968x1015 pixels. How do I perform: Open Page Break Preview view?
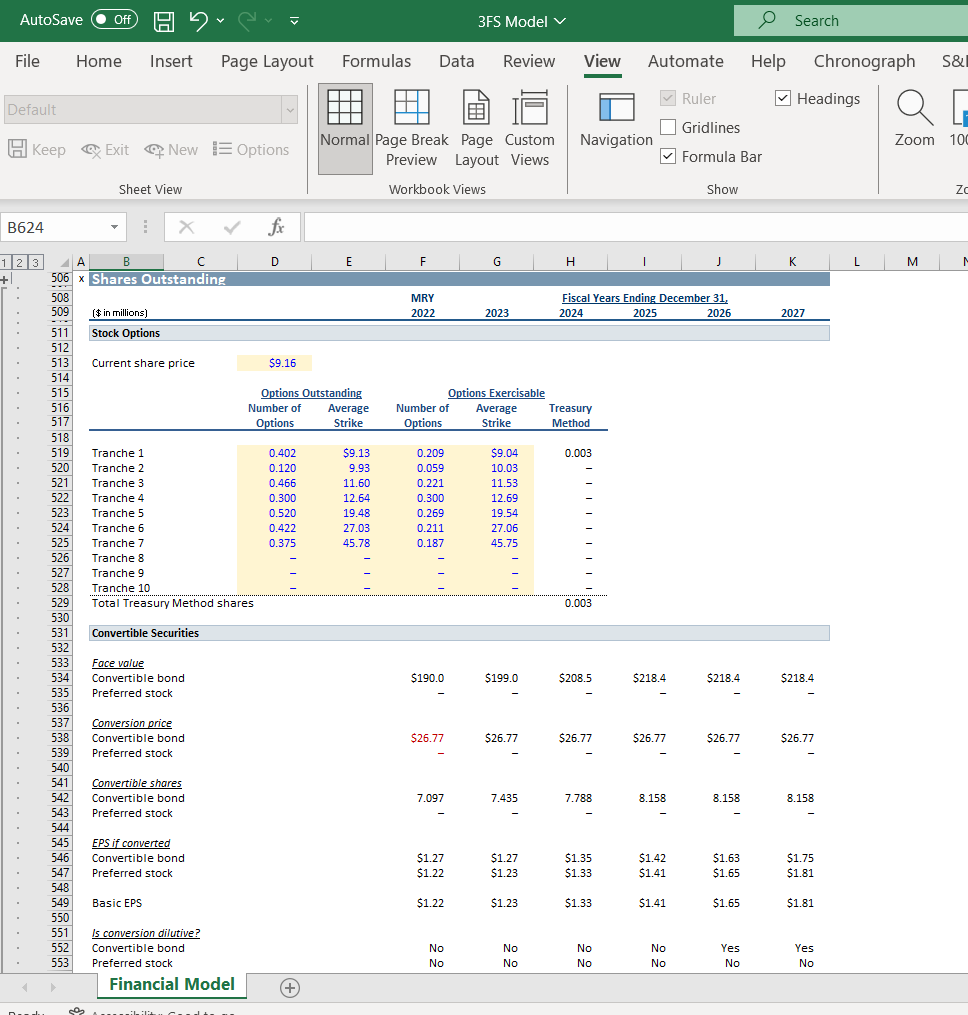(411, 128)
